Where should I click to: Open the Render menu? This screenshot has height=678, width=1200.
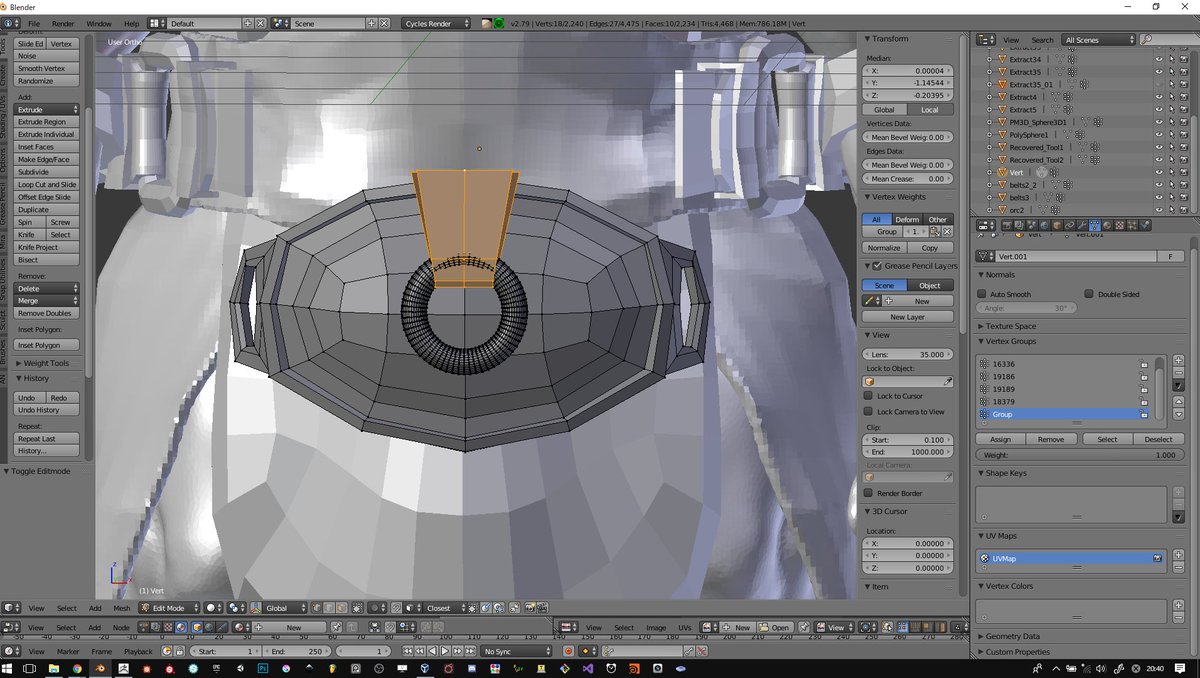63,23
